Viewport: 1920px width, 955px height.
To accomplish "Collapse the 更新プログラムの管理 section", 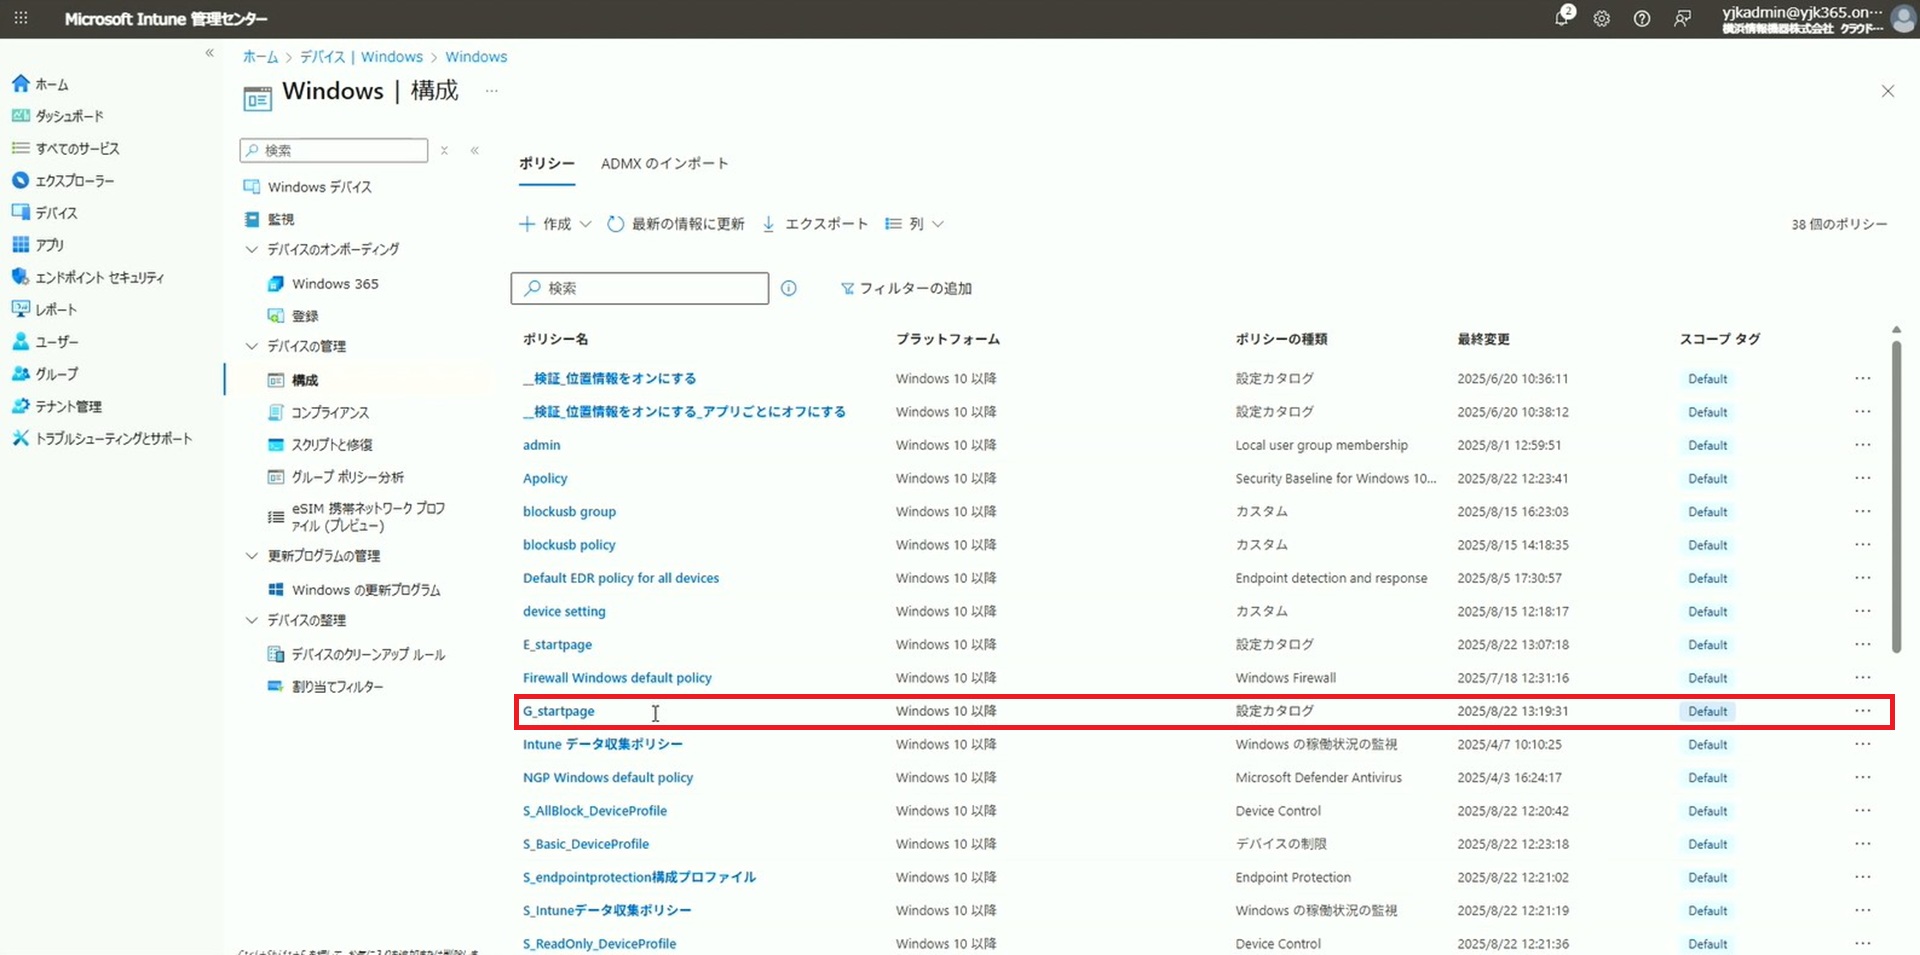I will 252,556.
